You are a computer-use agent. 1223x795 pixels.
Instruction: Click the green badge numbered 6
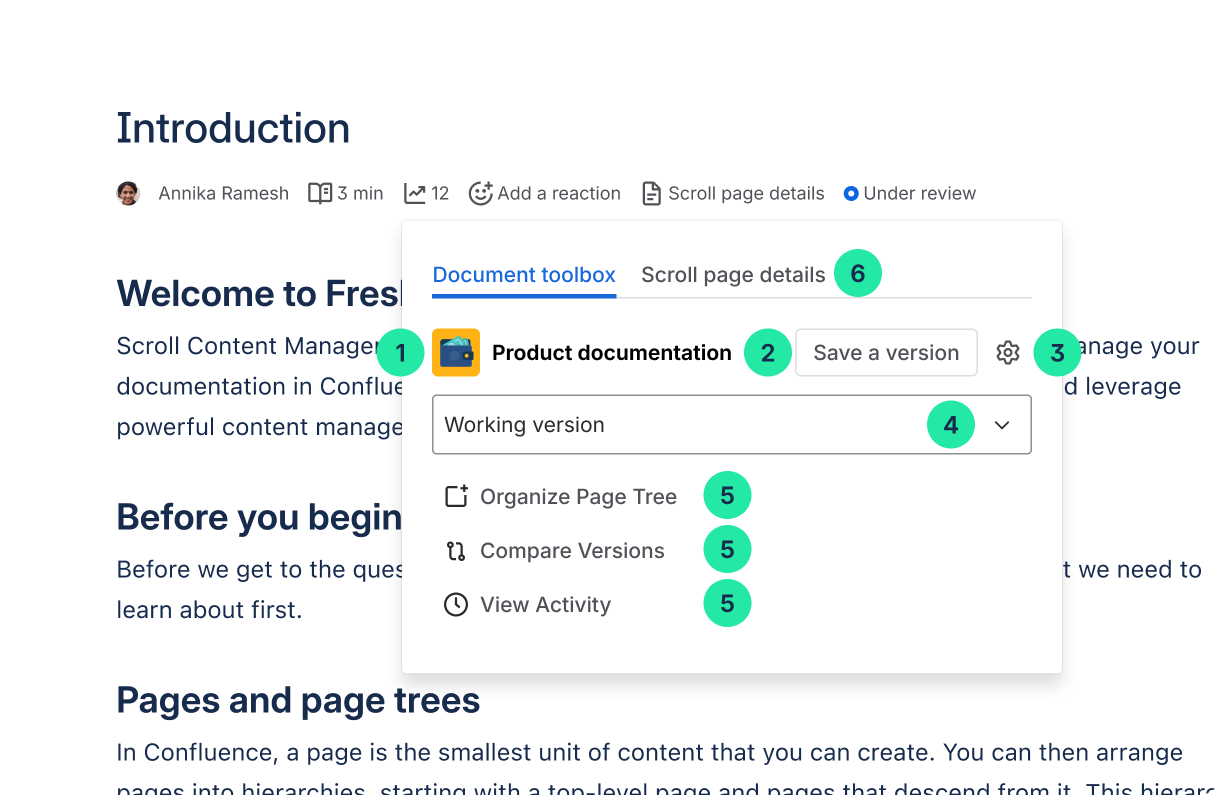coord(858,274)
